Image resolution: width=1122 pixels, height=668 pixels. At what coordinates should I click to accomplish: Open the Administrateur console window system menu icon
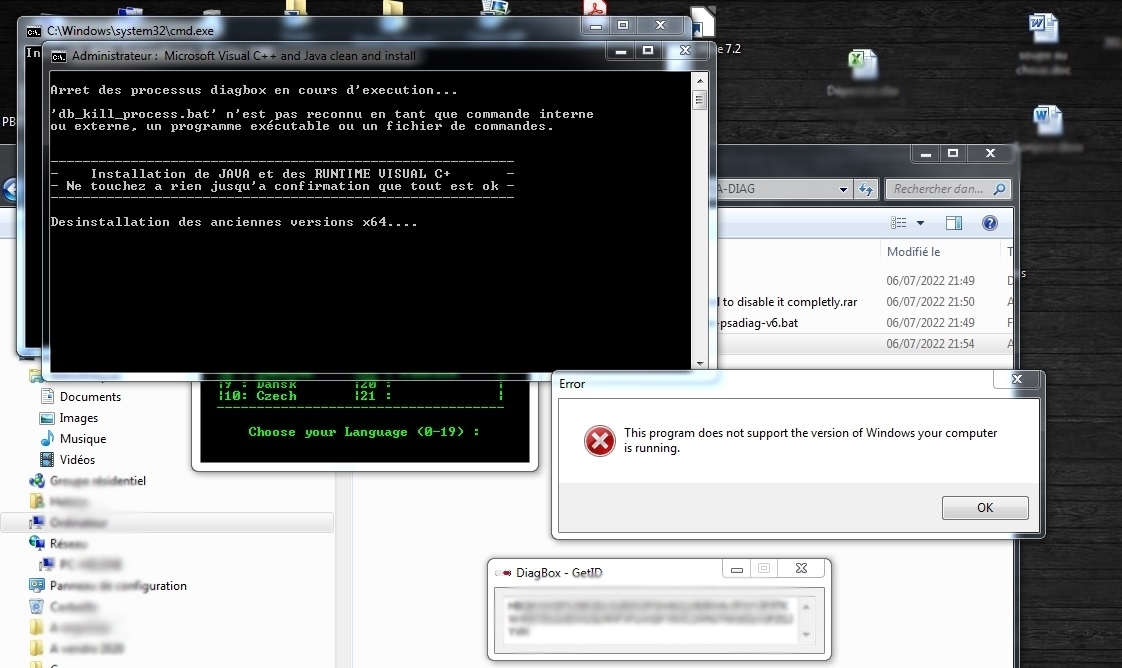pos(59,56)
